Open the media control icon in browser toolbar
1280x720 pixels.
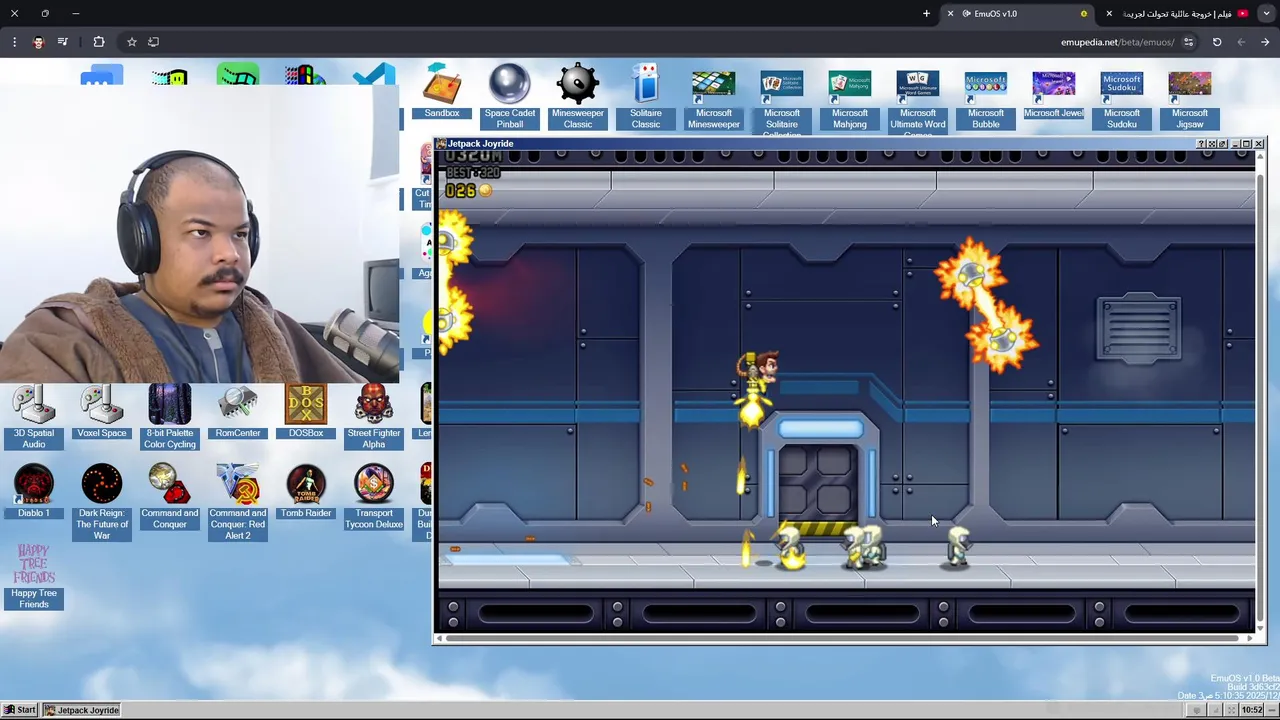(63, 42)
